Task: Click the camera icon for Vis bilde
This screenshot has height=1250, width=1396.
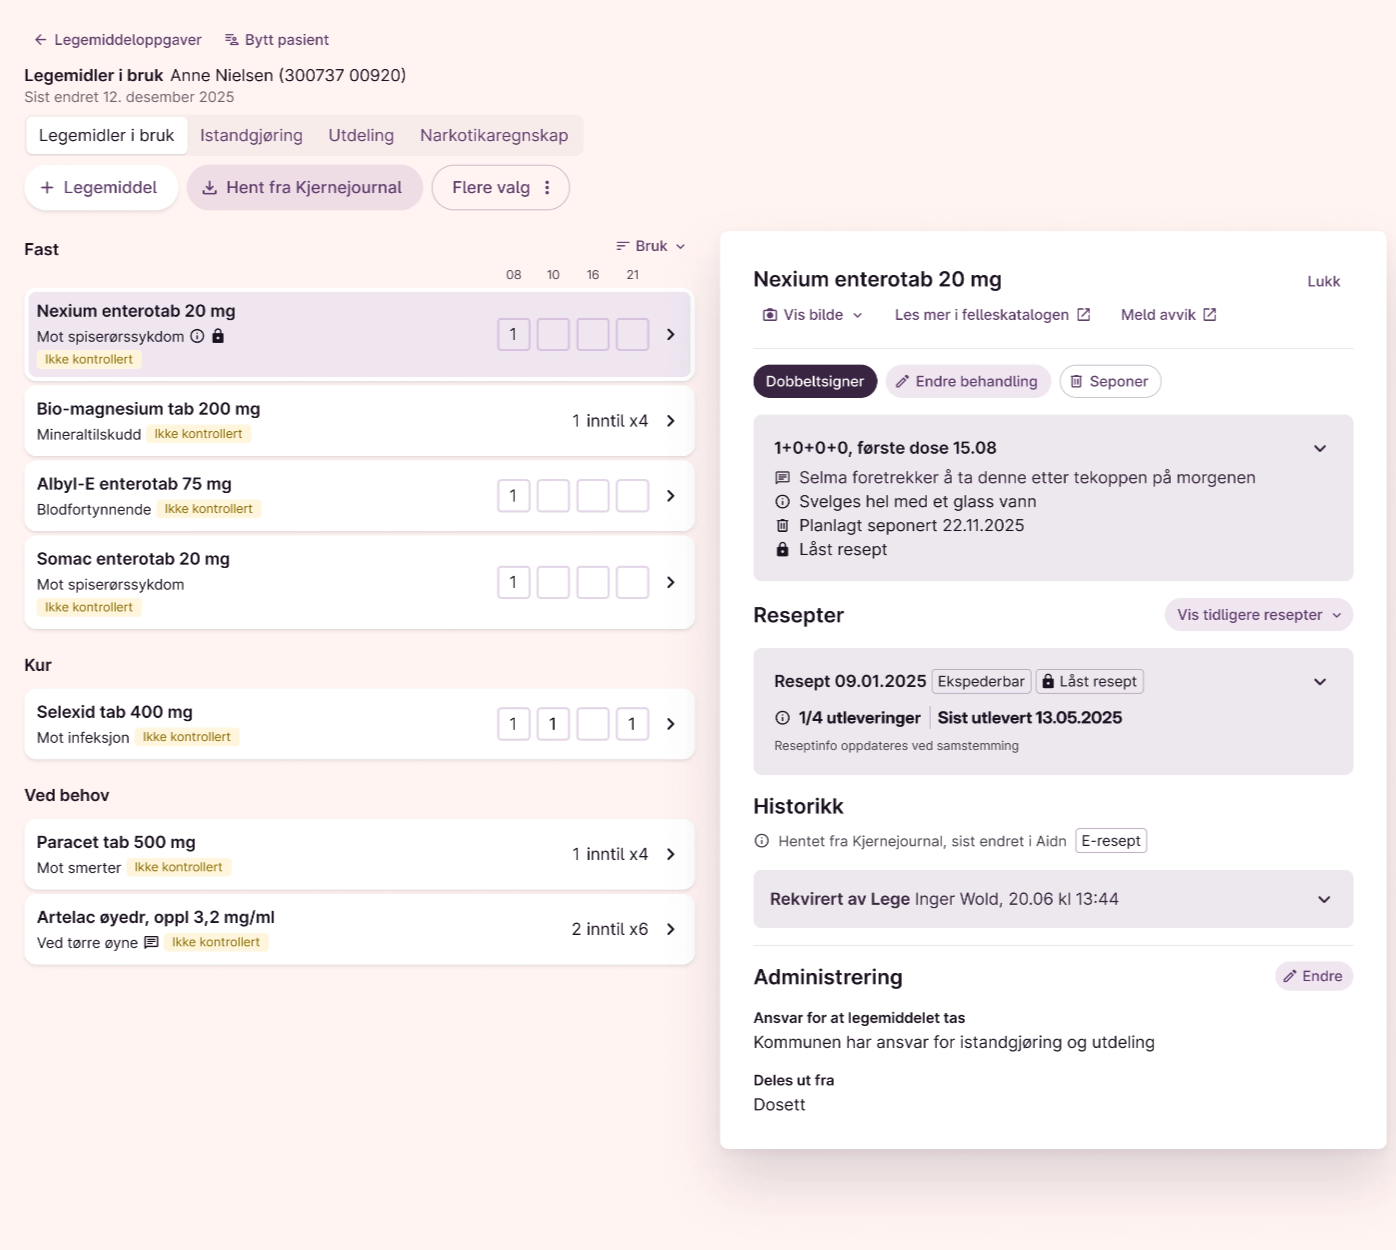Action: click(769, 315)
